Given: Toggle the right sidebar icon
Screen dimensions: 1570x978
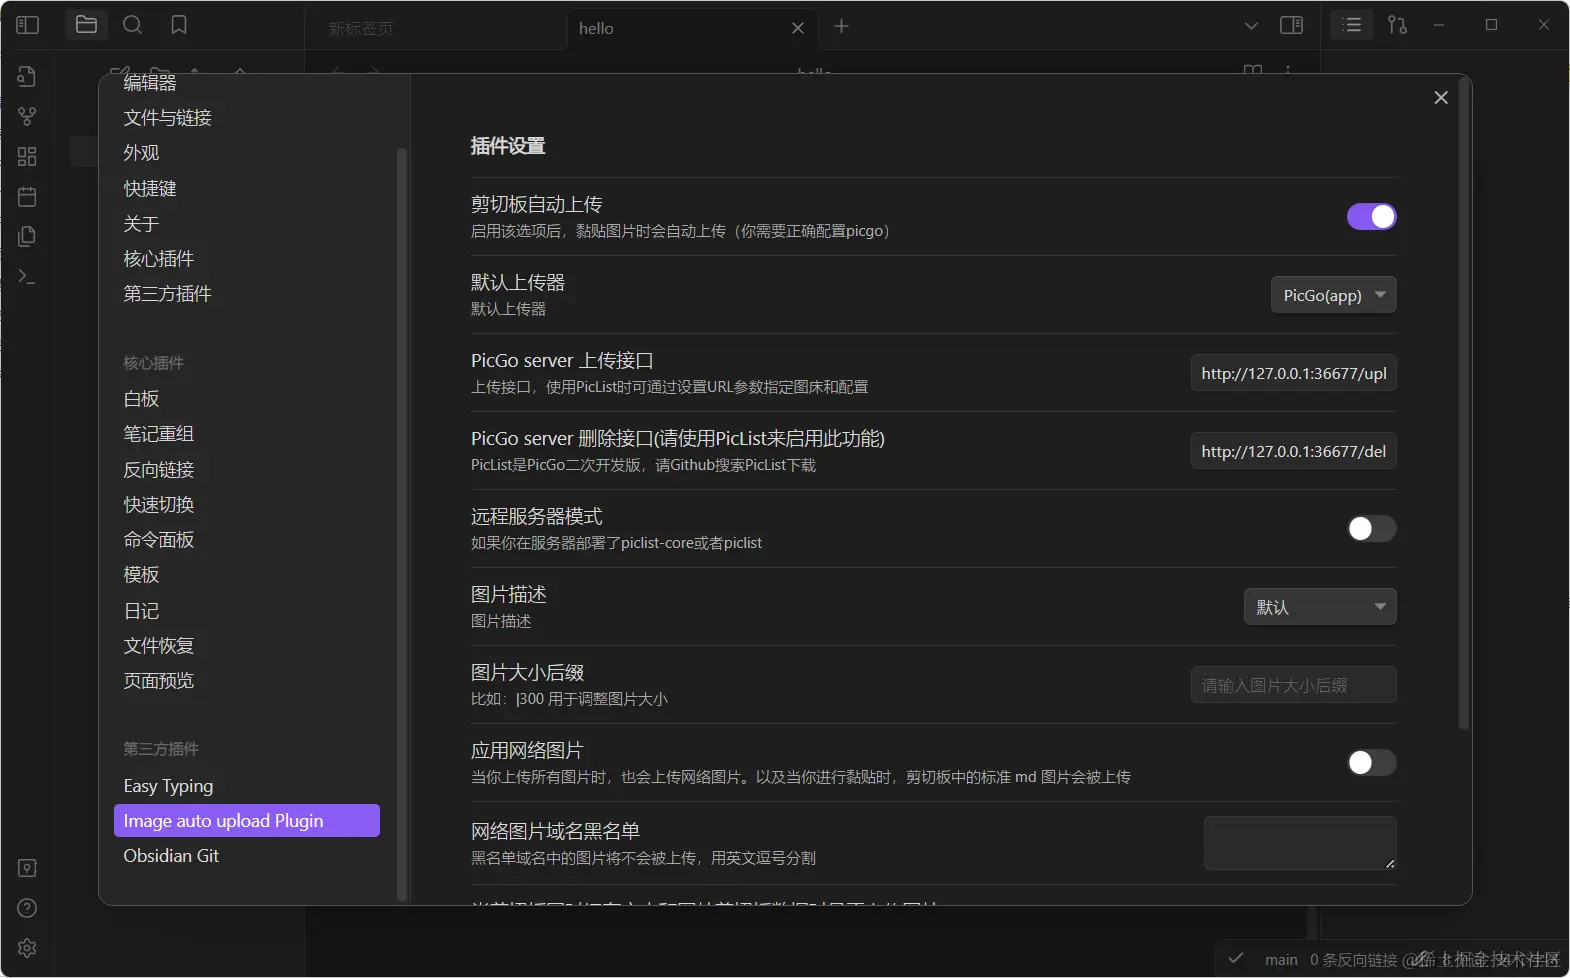Looking at the screenshot, I should pyautogui.click(x=1291, y=25).
